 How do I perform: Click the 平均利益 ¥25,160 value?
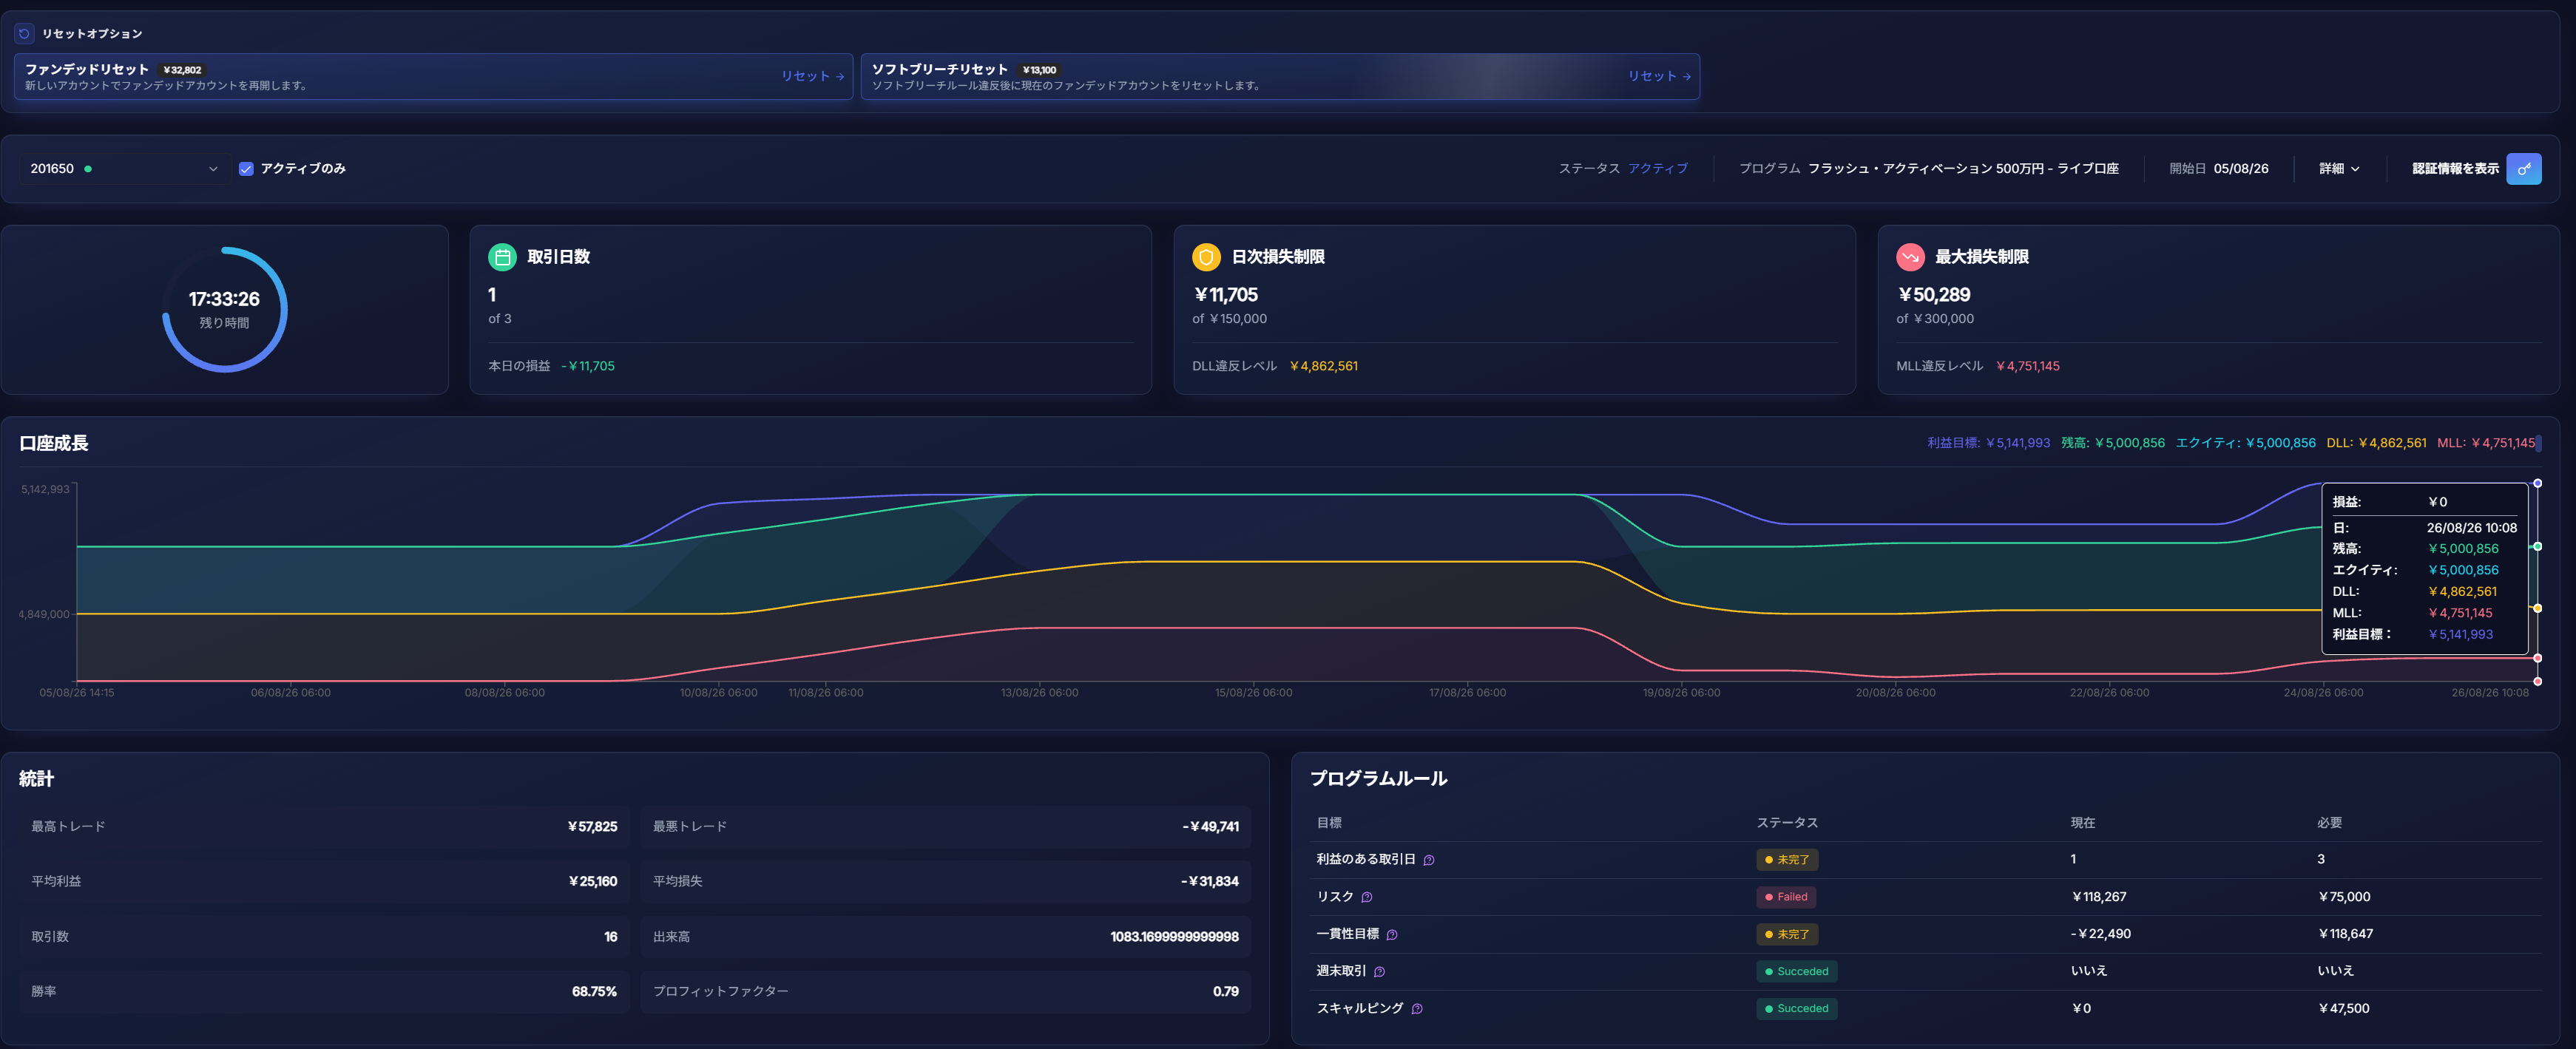pyautogui.click(x=592, y=881)
